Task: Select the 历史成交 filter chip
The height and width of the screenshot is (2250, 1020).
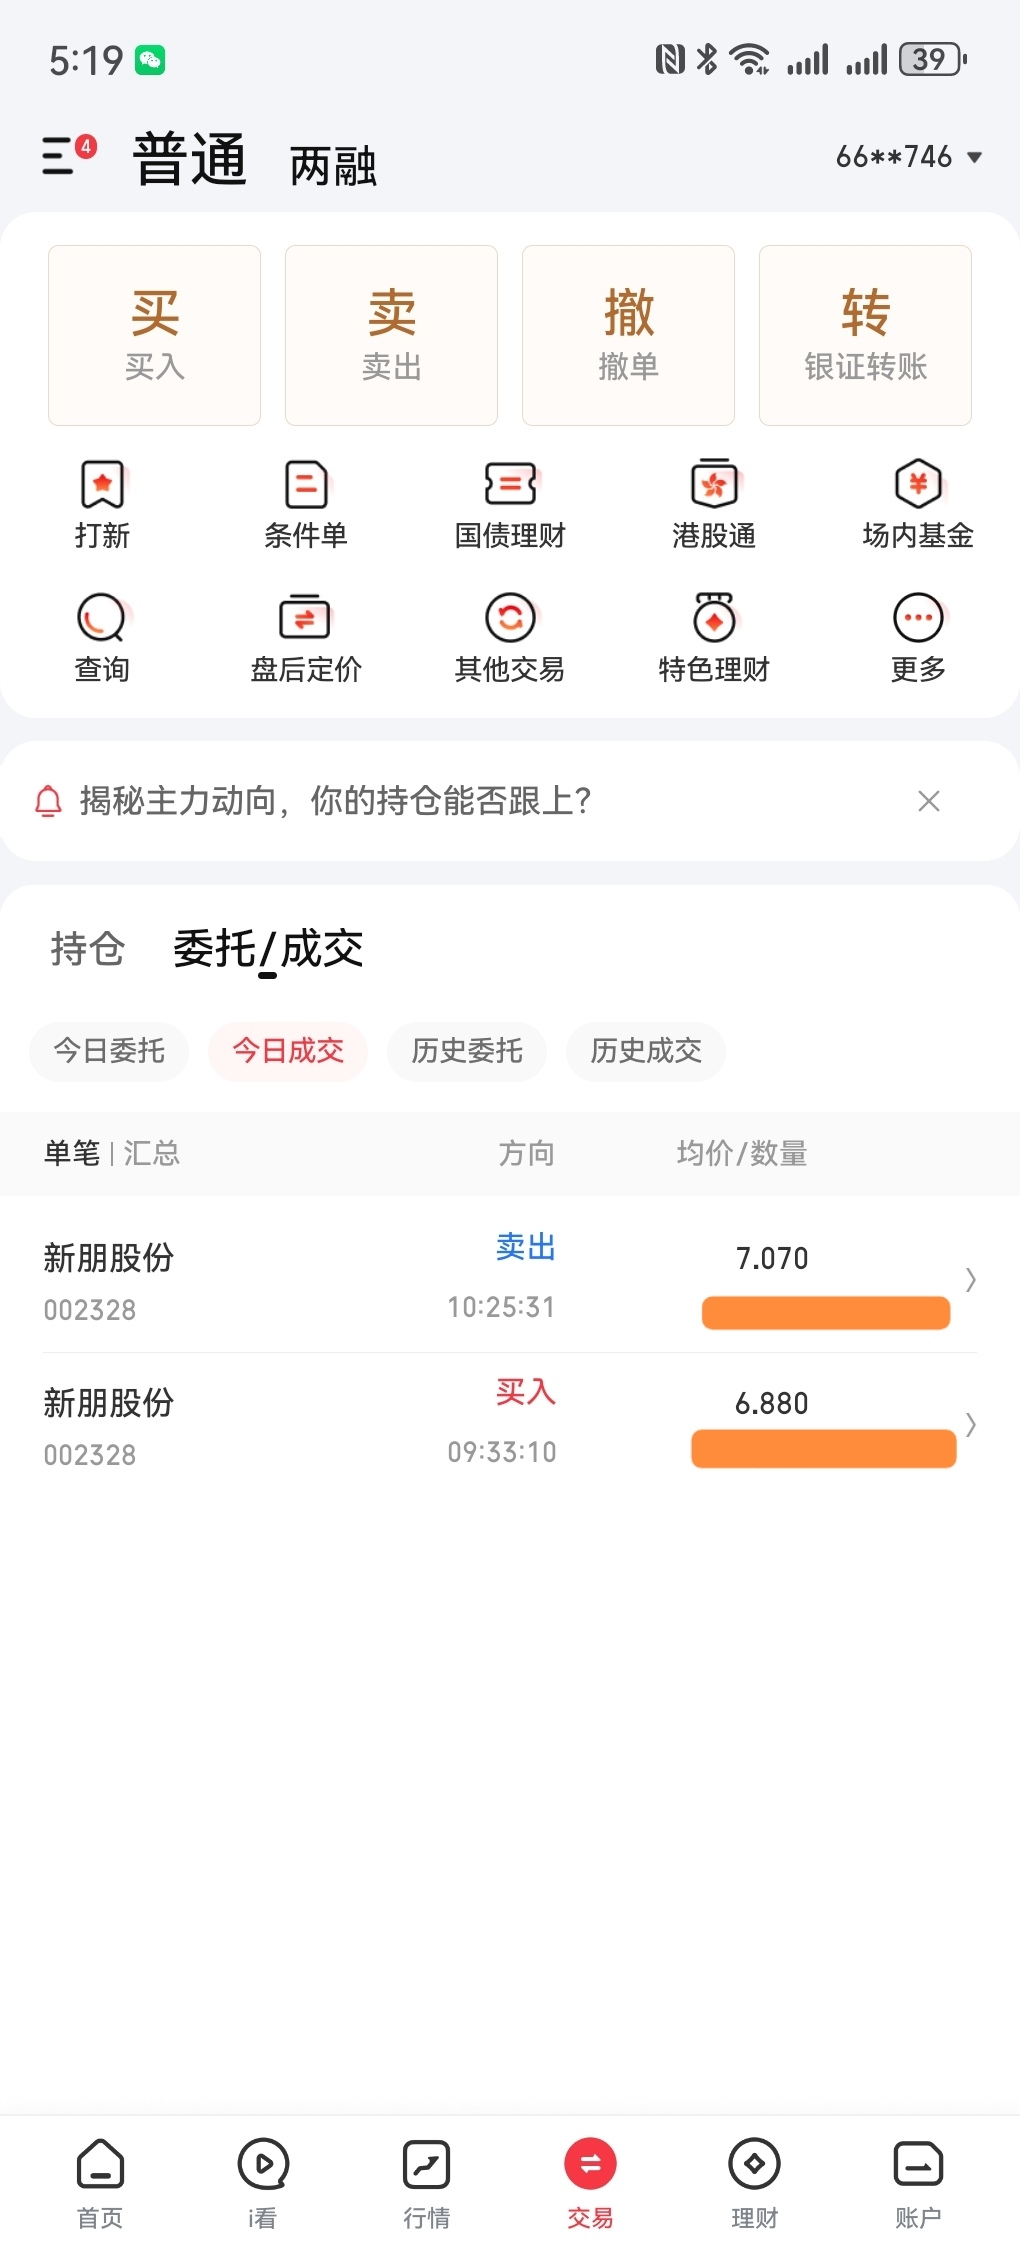Action: (x=646, y=1051)
